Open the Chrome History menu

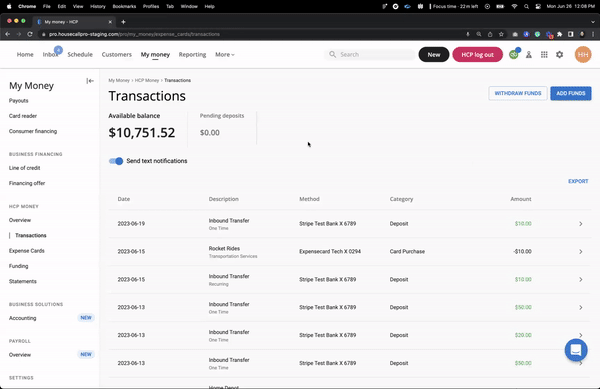pos(98,6)
